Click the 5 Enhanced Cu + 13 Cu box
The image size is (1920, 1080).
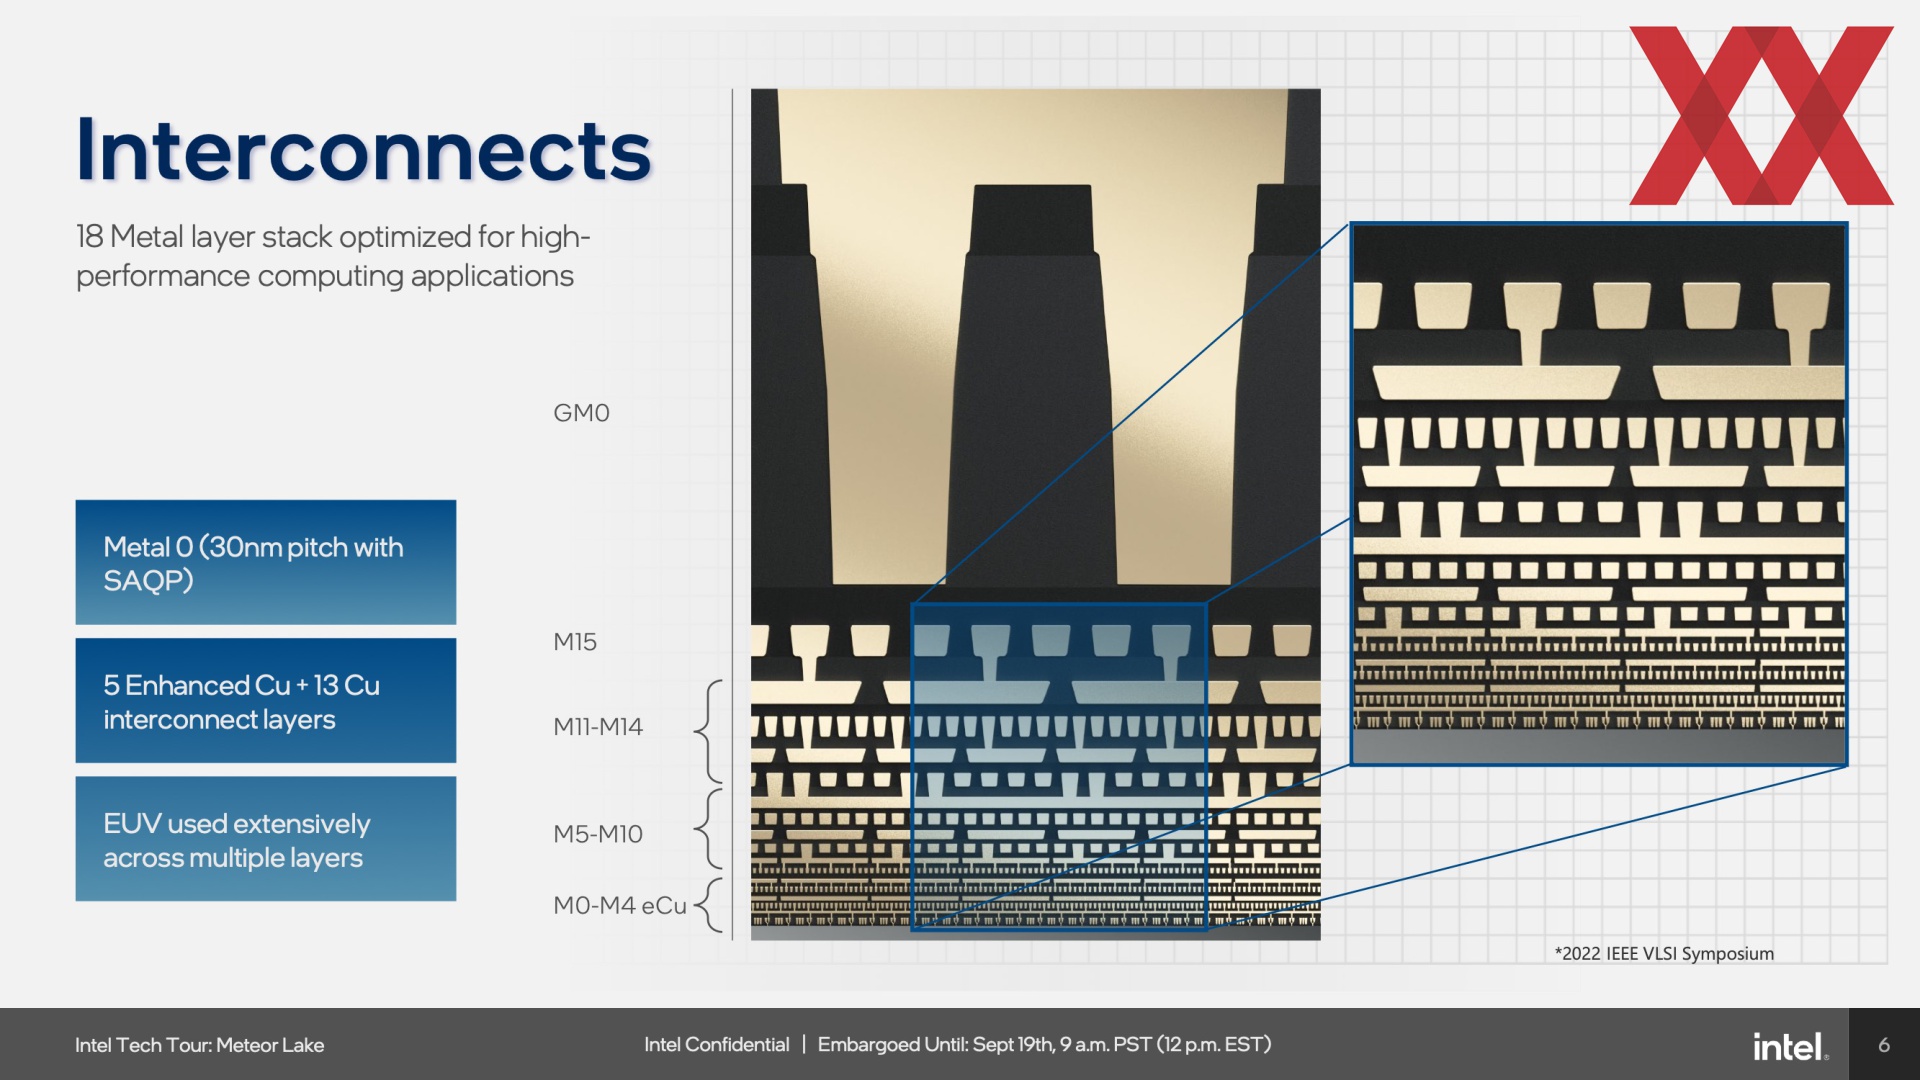pyautogui.click(x=266, y=701)
